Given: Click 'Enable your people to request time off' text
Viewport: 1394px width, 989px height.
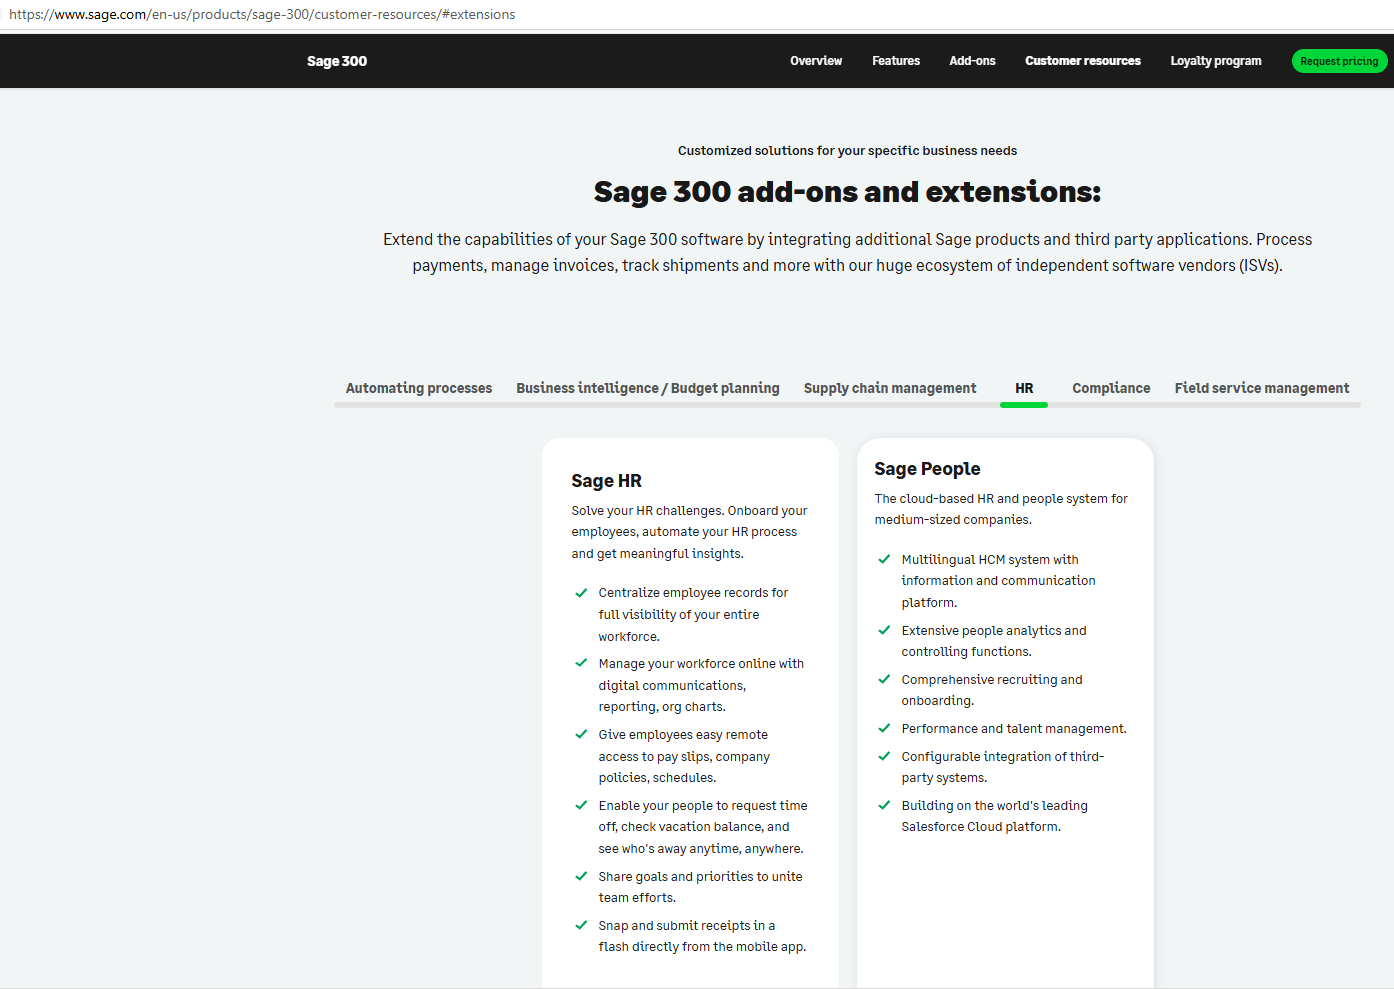Looking at the screenshot, I should point(703,827).
